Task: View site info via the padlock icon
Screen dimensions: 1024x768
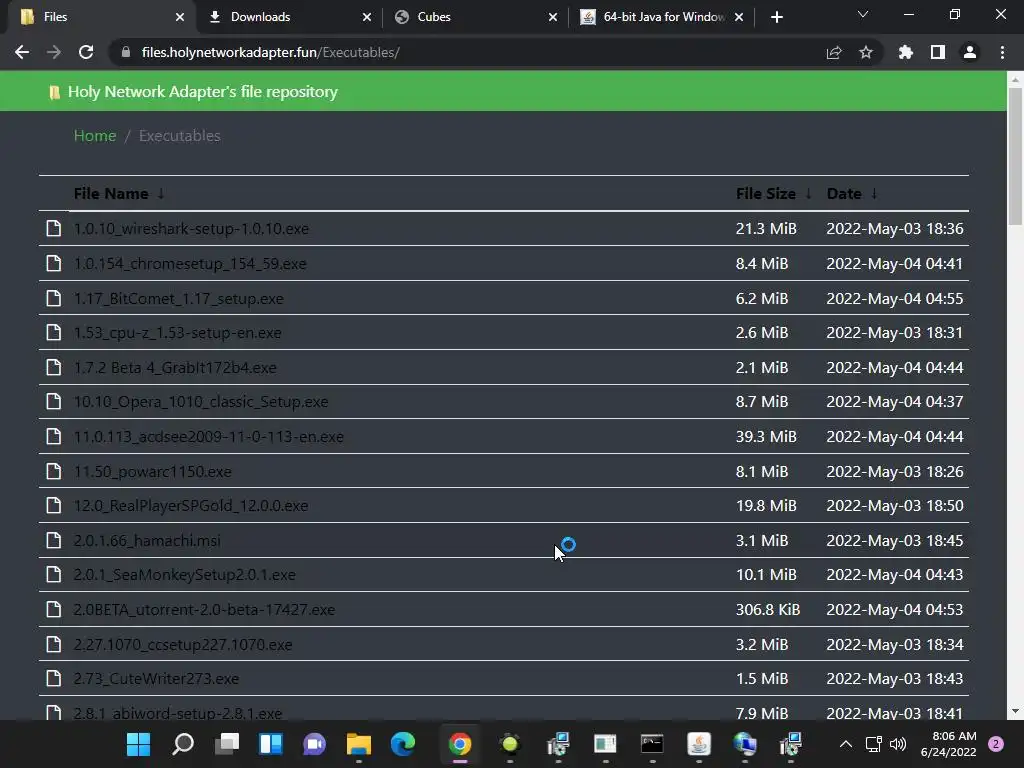Action: point(126,52)
